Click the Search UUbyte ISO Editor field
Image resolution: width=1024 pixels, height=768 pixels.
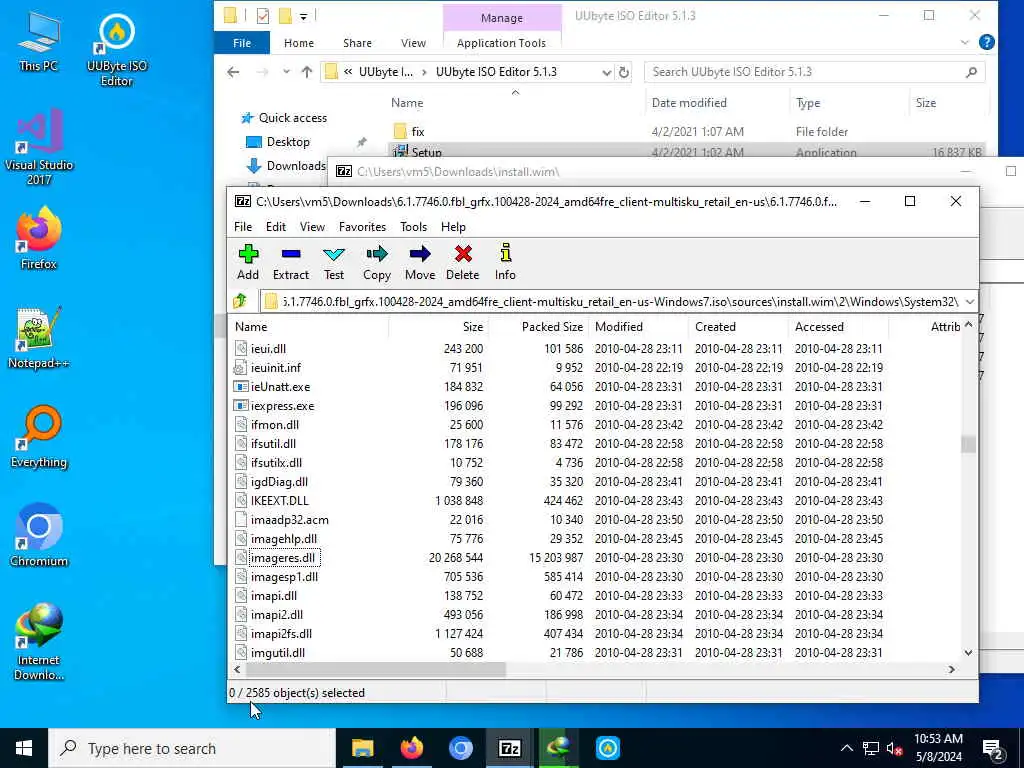point(814,72)
